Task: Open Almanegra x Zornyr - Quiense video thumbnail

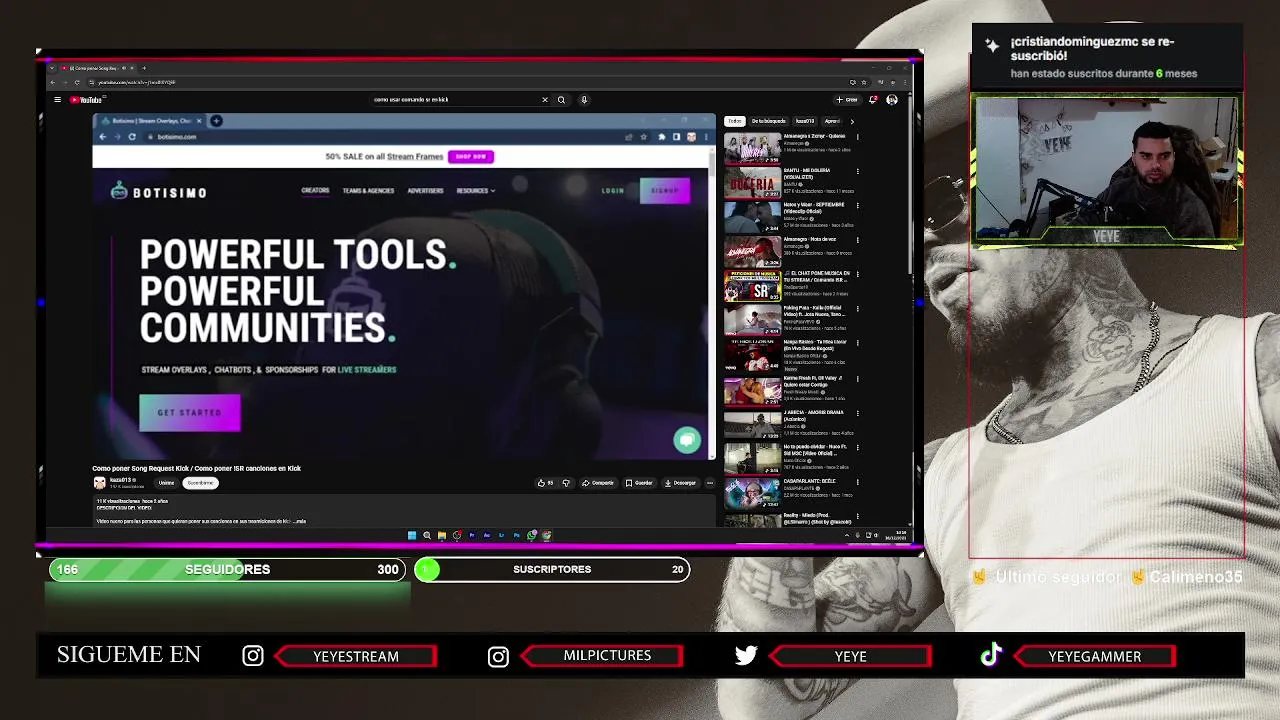Action: click(x=752, y=148)
